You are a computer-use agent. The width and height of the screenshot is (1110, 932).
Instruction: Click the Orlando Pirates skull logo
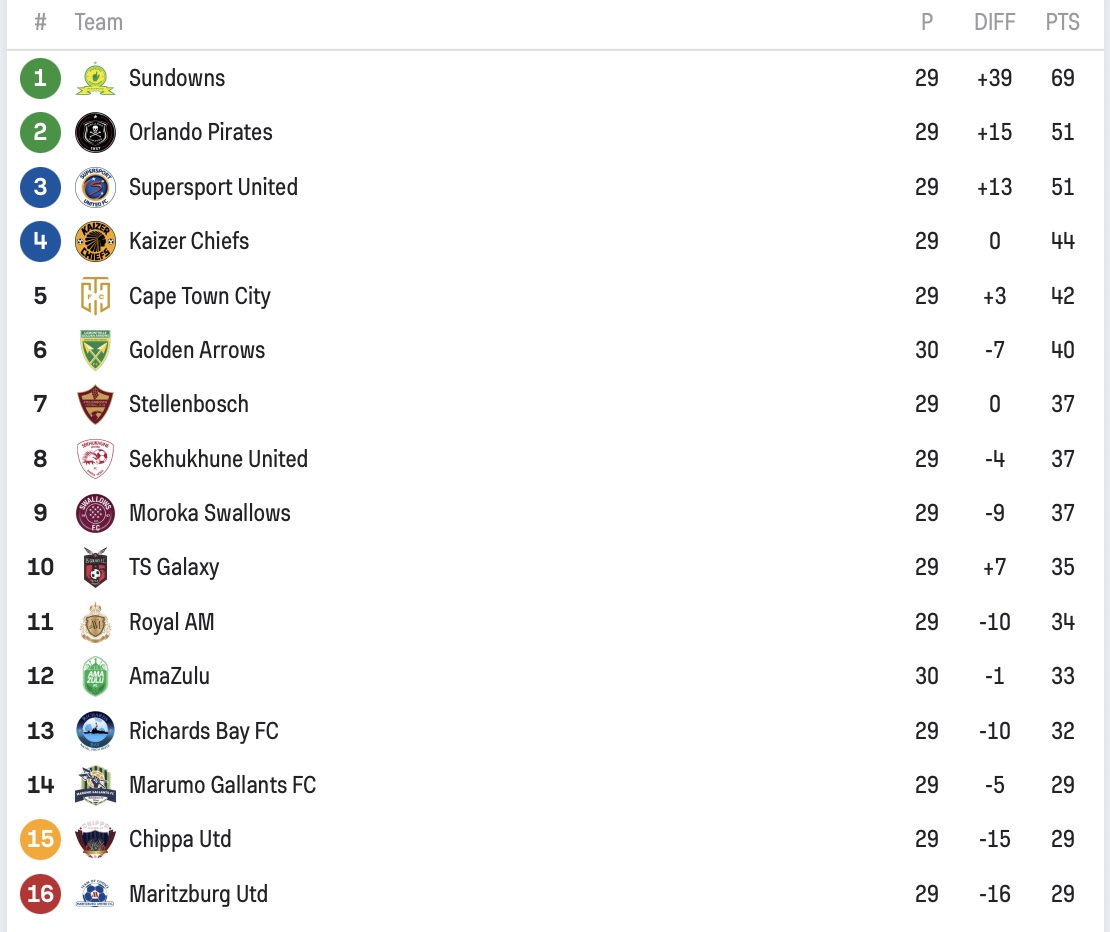(x=95, y=132)
